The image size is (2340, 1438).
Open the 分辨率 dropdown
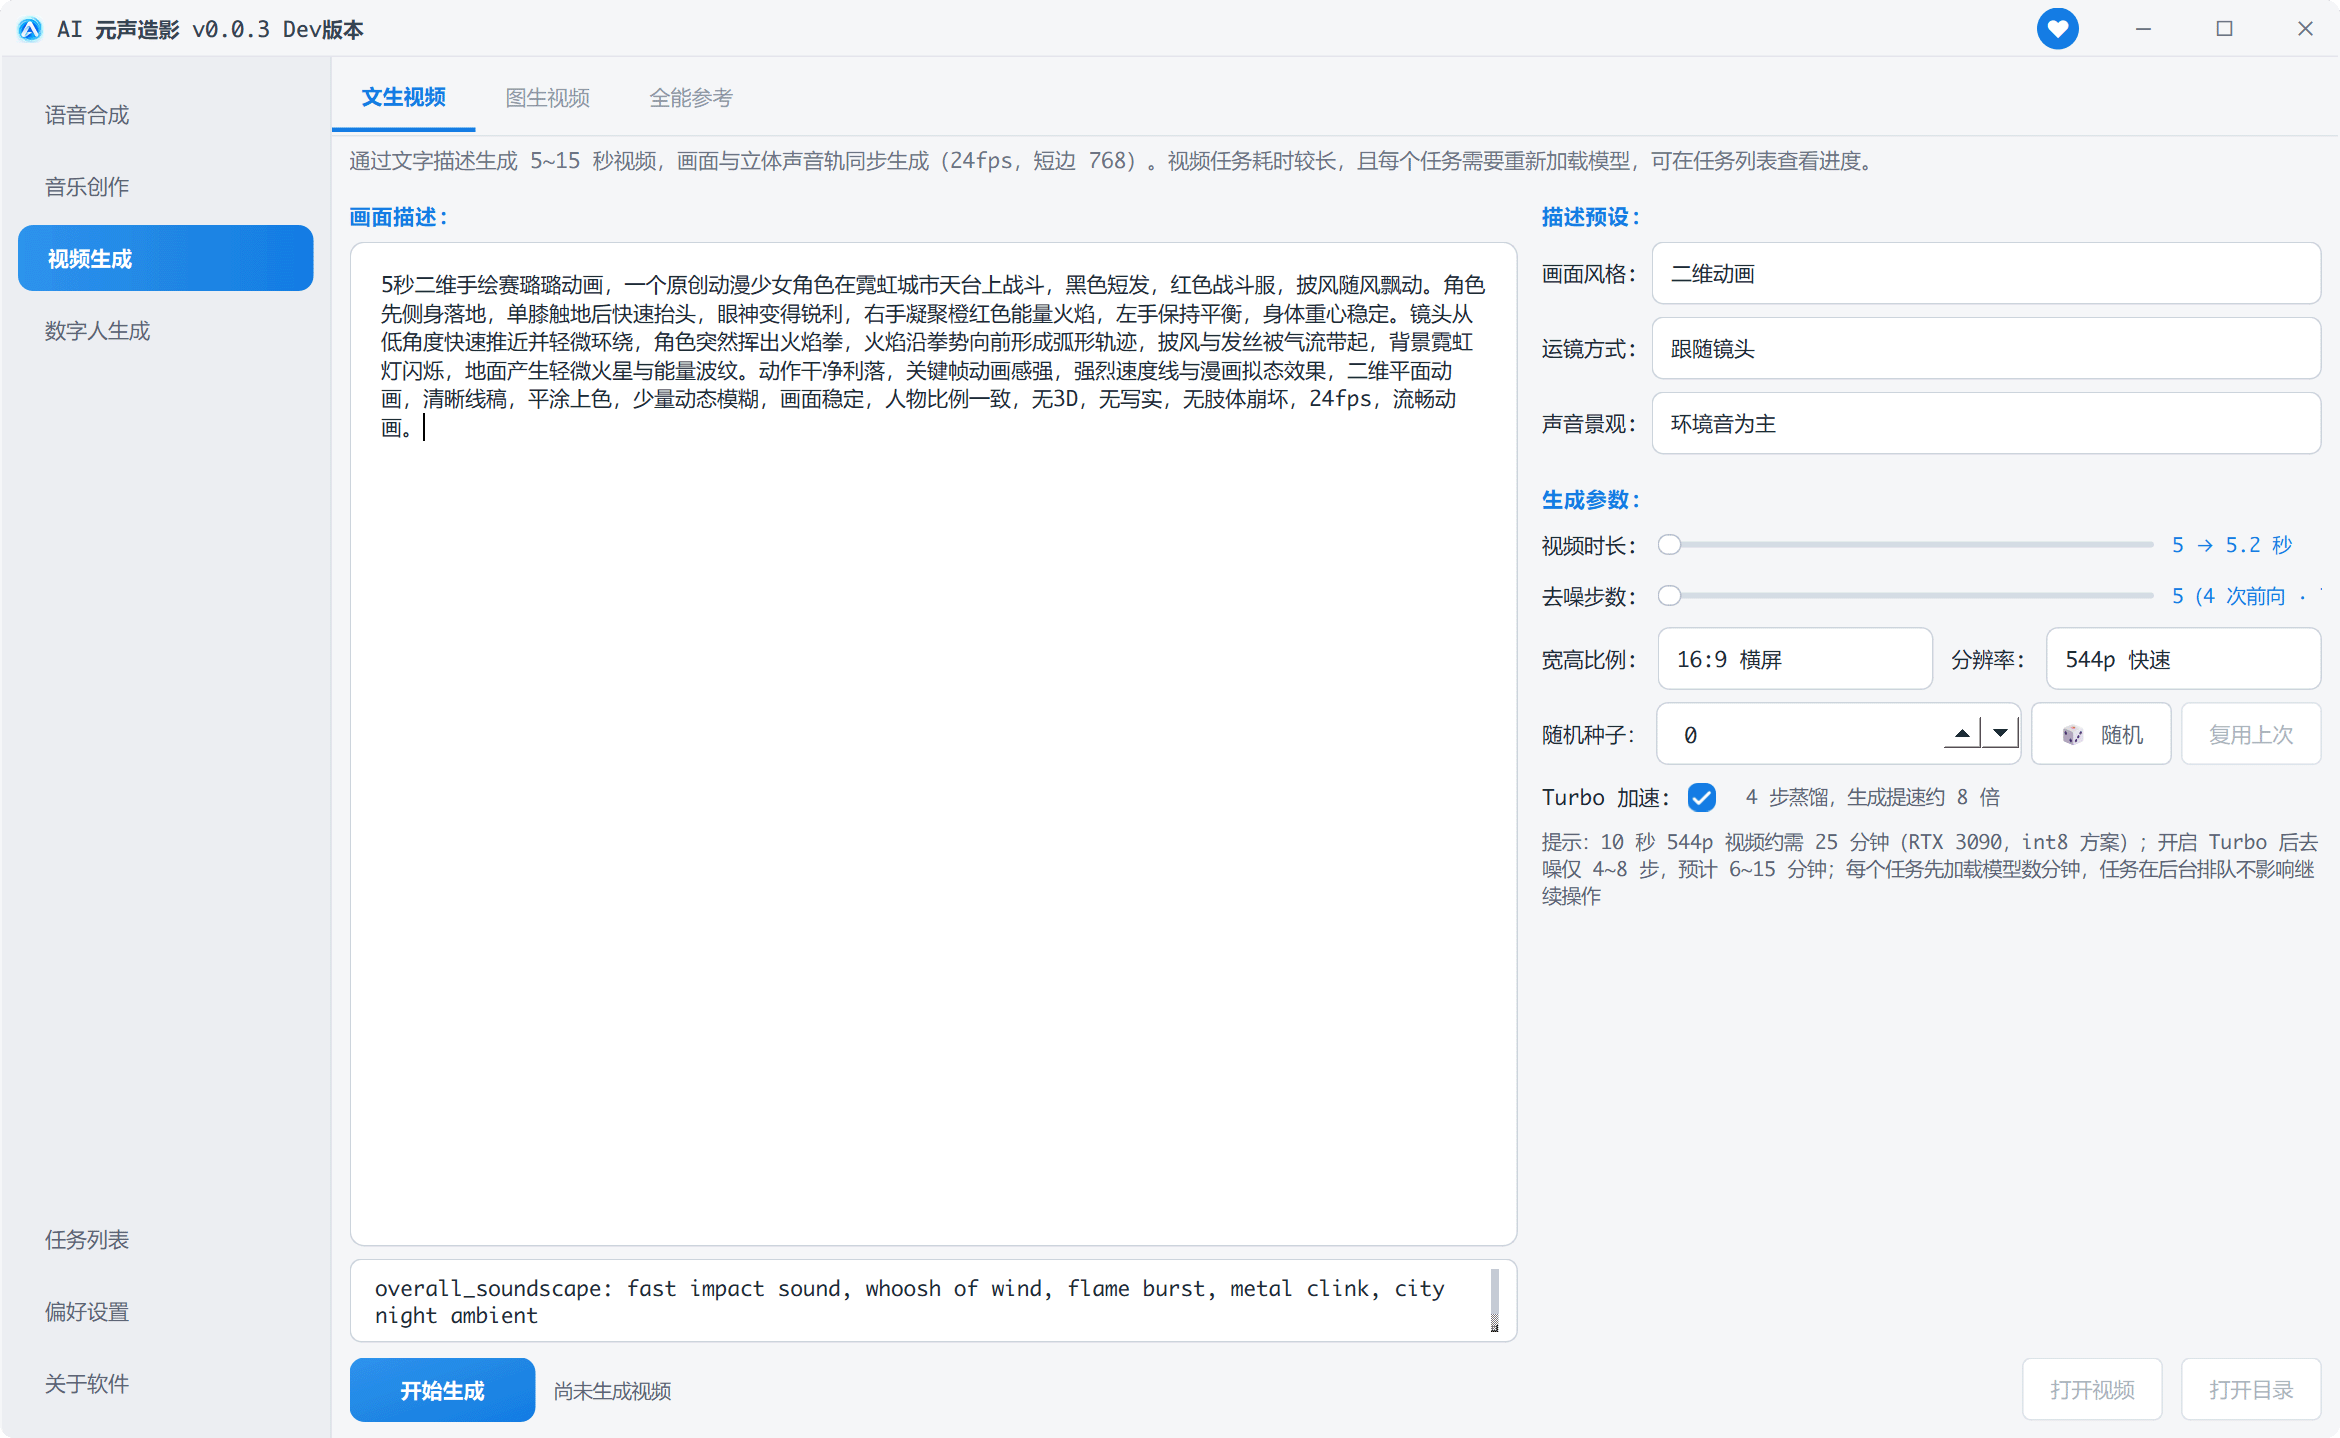(x=2183, y=659)
